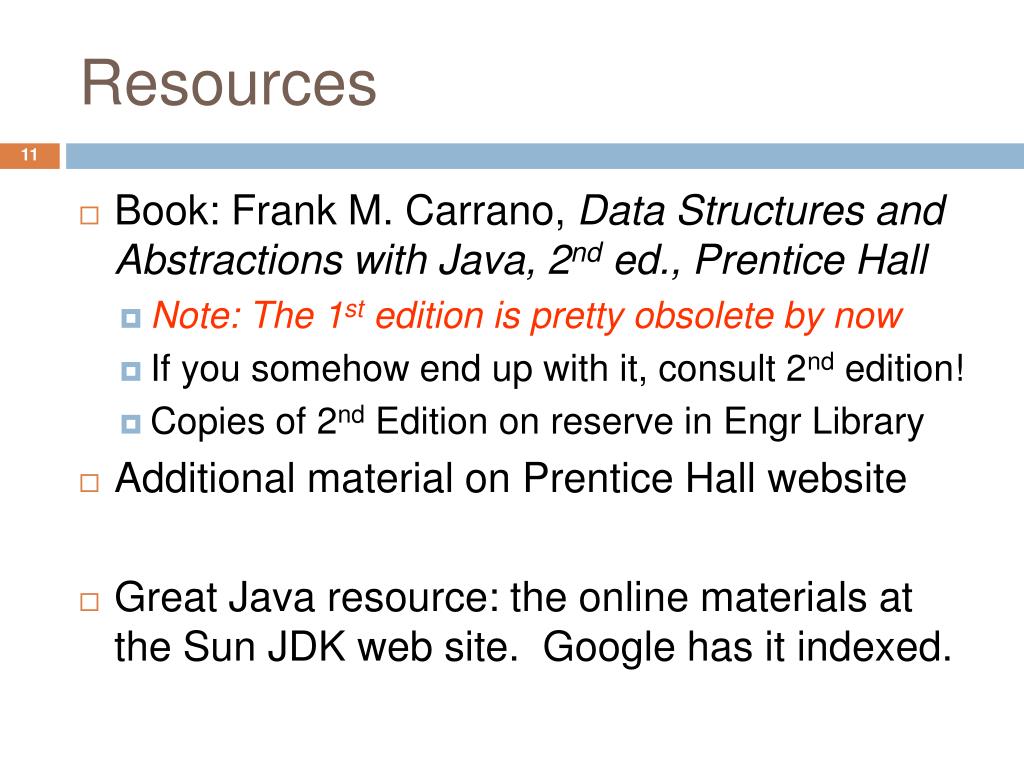The image size is (1024, 768).
Task: Click the square bullet before 'Book: Frank M. Carrano'
Action: click(89, 216)
